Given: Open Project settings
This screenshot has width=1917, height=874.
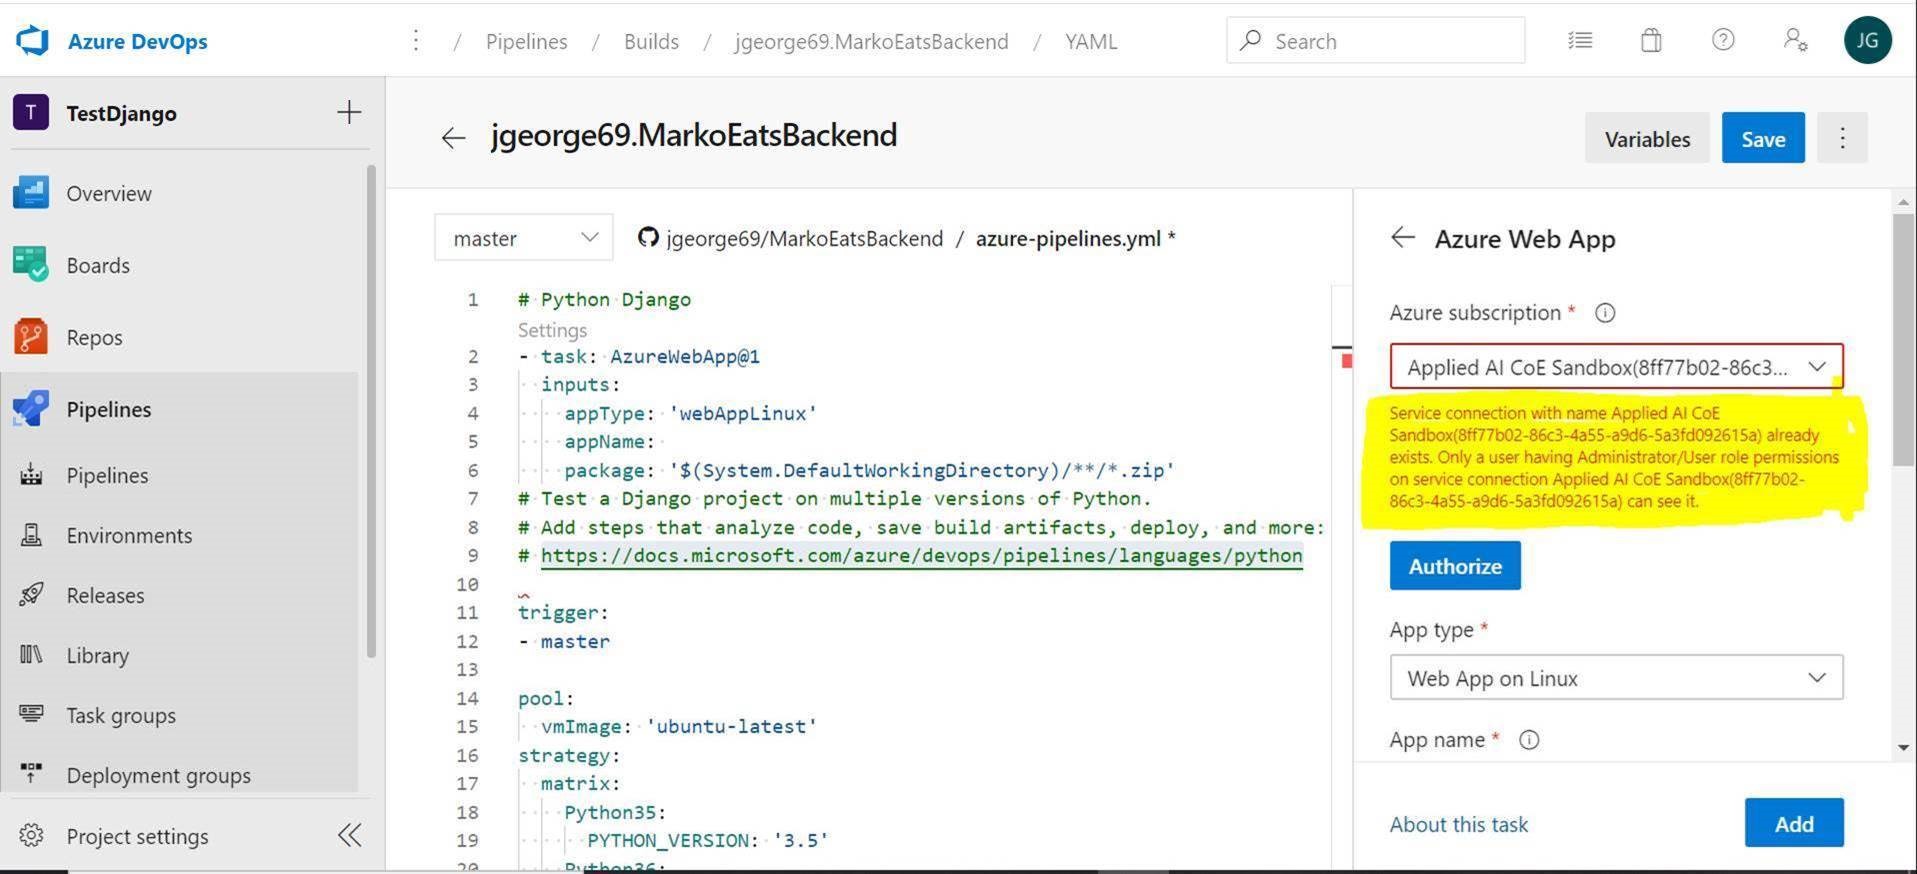Looking at the screenshot, I should pyautogui.click(x=137, y=836).
